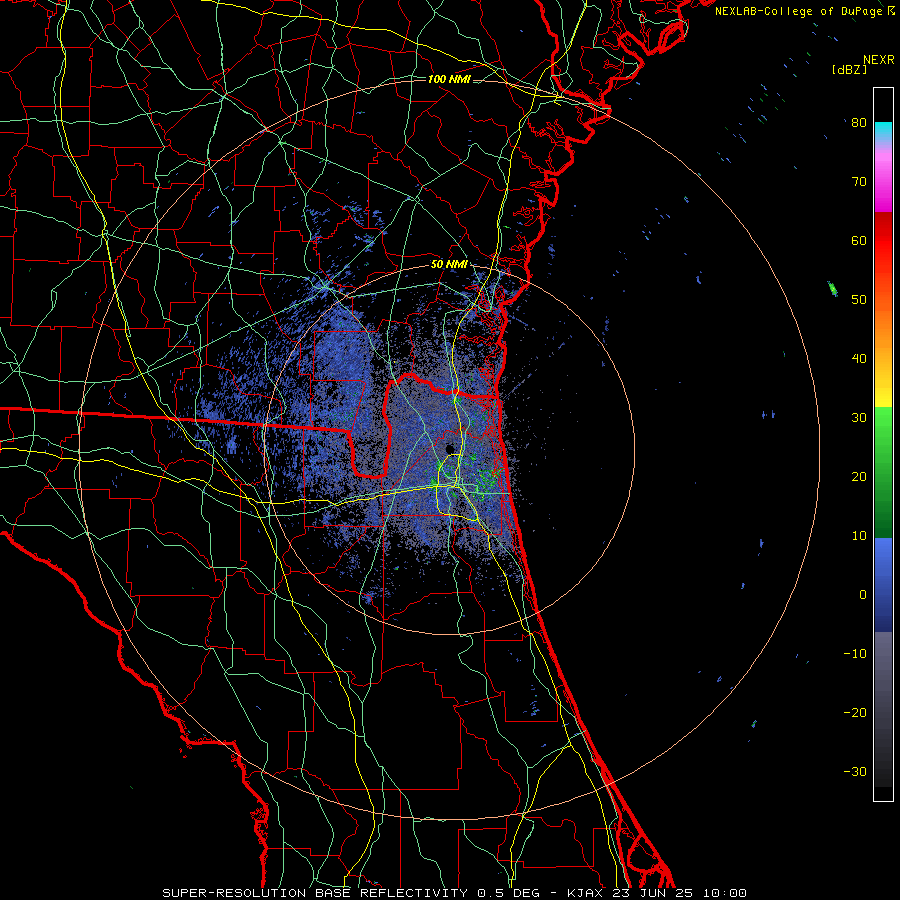This screenshot has height=900, width=900.
Task: Click the 23 JUN 25 10:00 timestamp
Action: [679, 893]
